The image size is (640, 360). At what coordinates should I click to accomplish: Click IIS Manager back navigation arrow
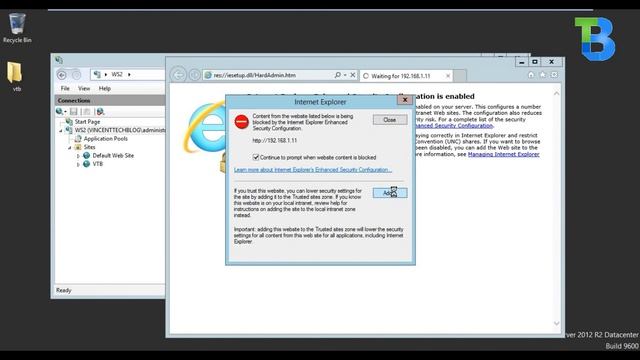pyautogui.click(x=62, y=75)
